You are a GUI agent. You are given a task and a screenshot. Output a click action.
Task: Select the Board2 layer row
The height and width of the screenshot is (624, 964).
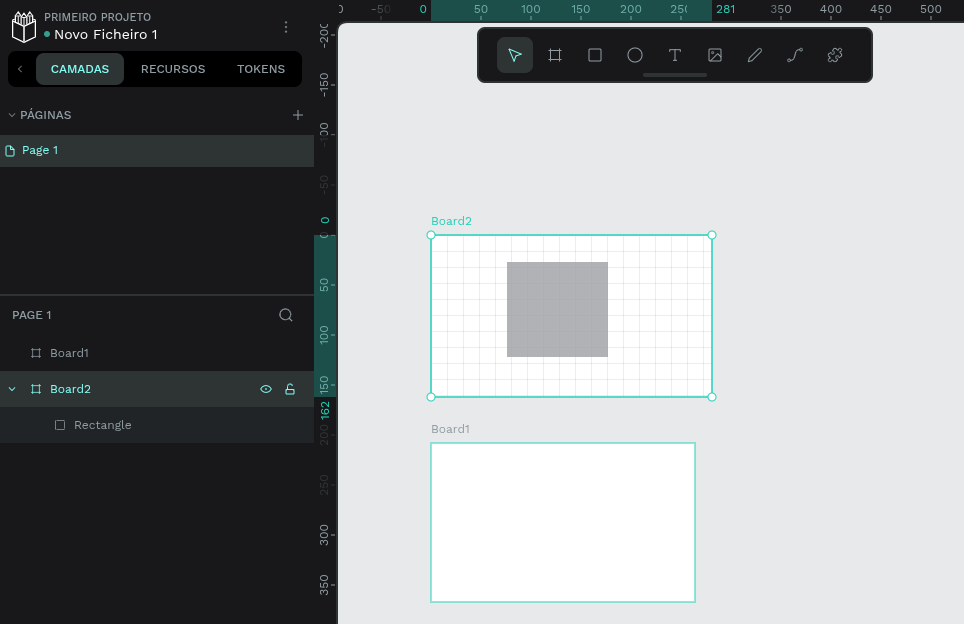point(157,389)
